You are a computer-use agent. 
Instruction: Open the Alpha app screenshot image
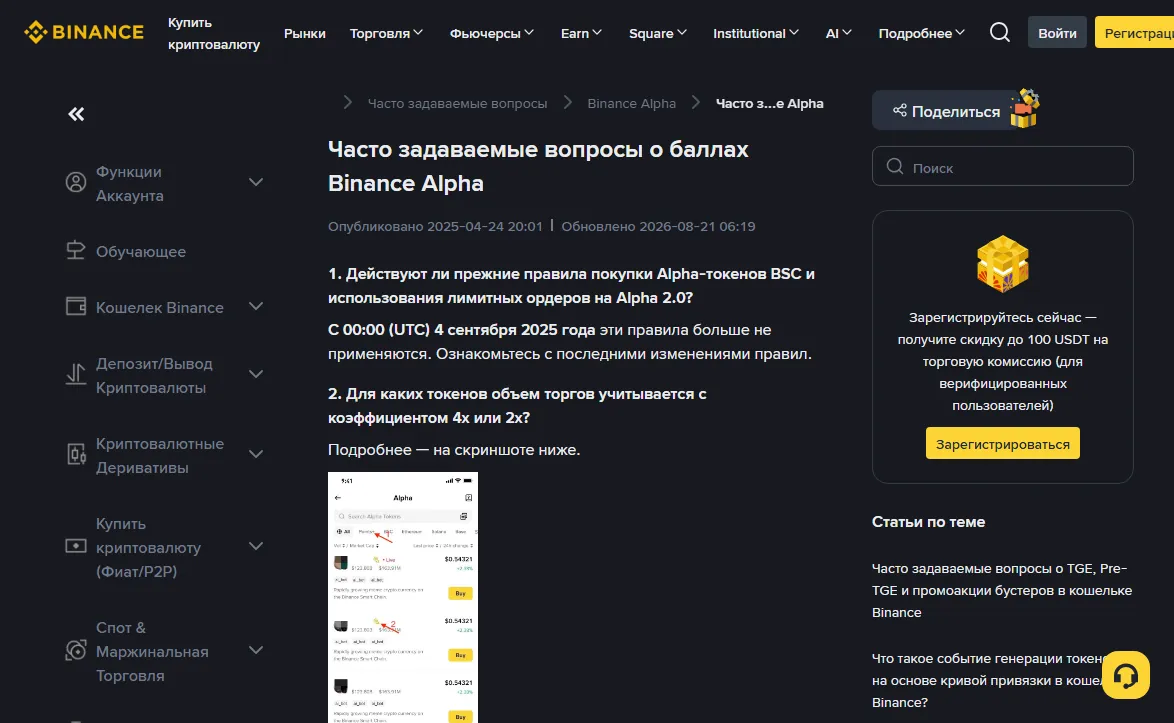403,597
